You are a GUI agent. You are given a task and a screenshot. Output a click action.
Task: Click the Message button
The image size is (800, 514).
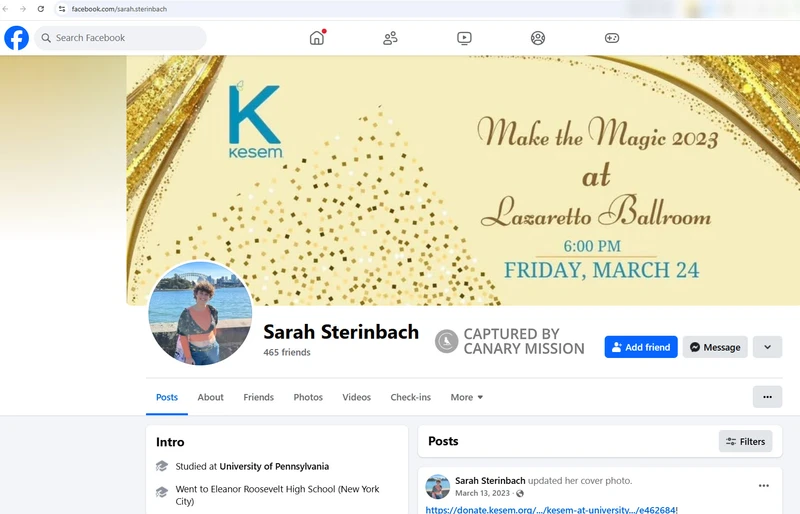715,347
